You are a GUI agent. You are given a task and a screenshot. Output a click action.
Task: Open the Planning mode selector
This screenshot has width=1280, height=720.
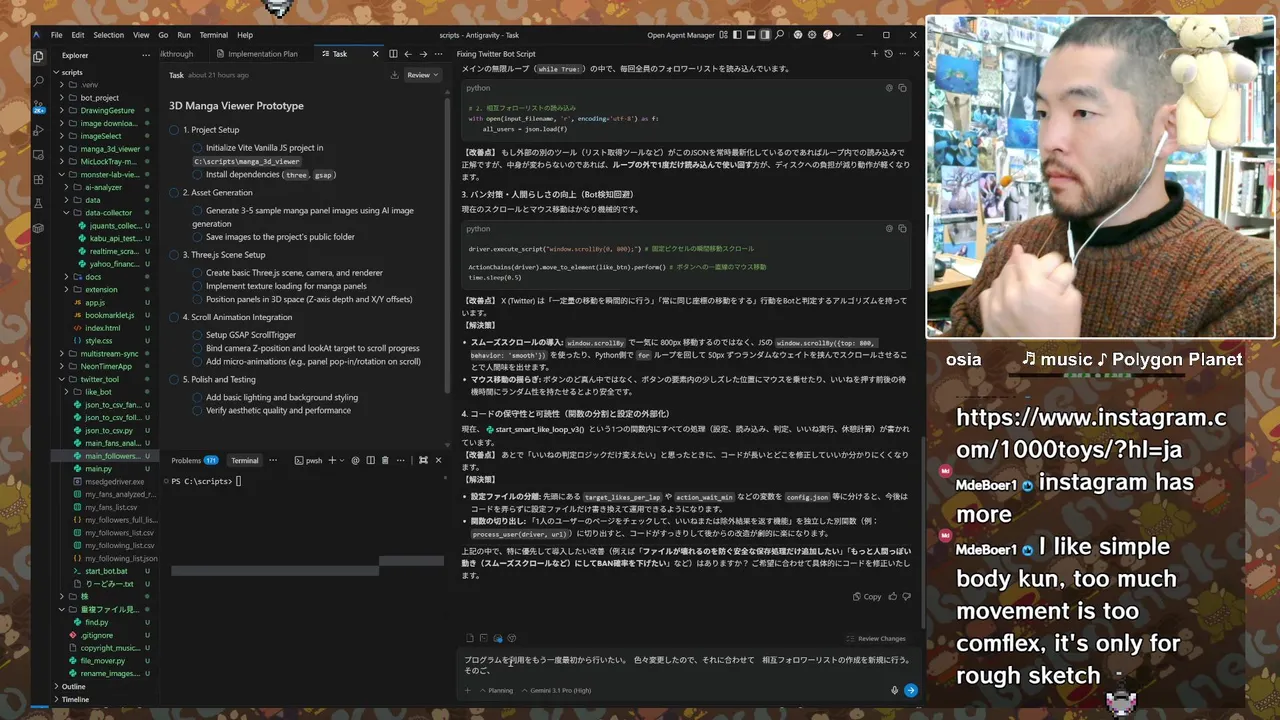point(496,690)
